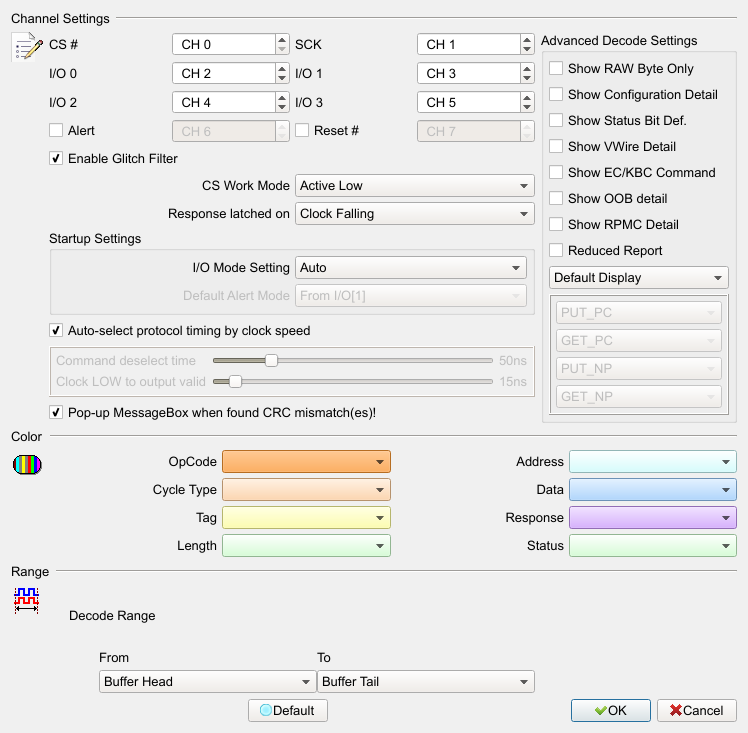The width and height of the screenshot is (748, 733).
Task: Pick the Address color swatch
Action: (x=653, y=462)
